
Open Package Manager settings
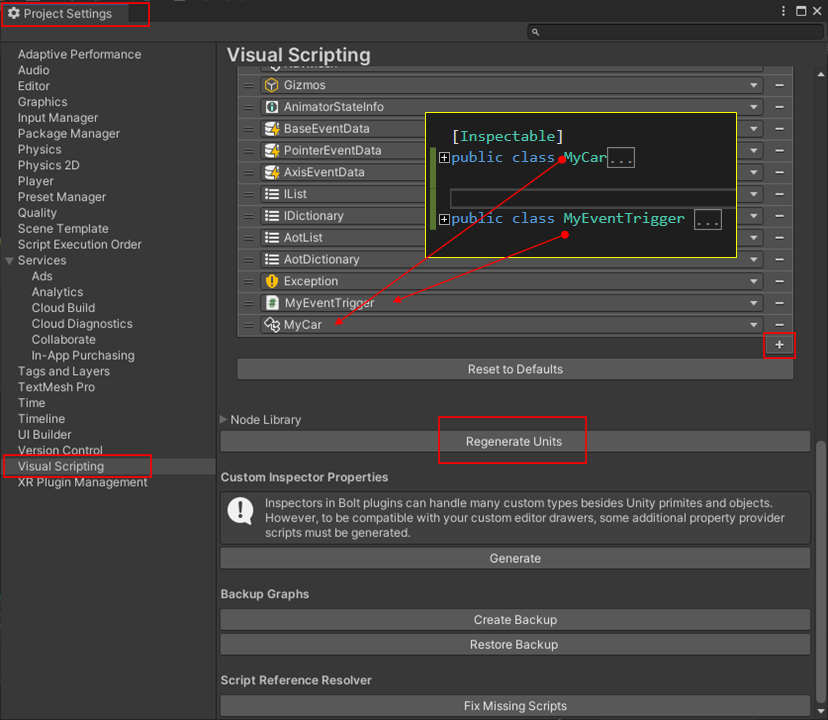(x=69, y=134)
